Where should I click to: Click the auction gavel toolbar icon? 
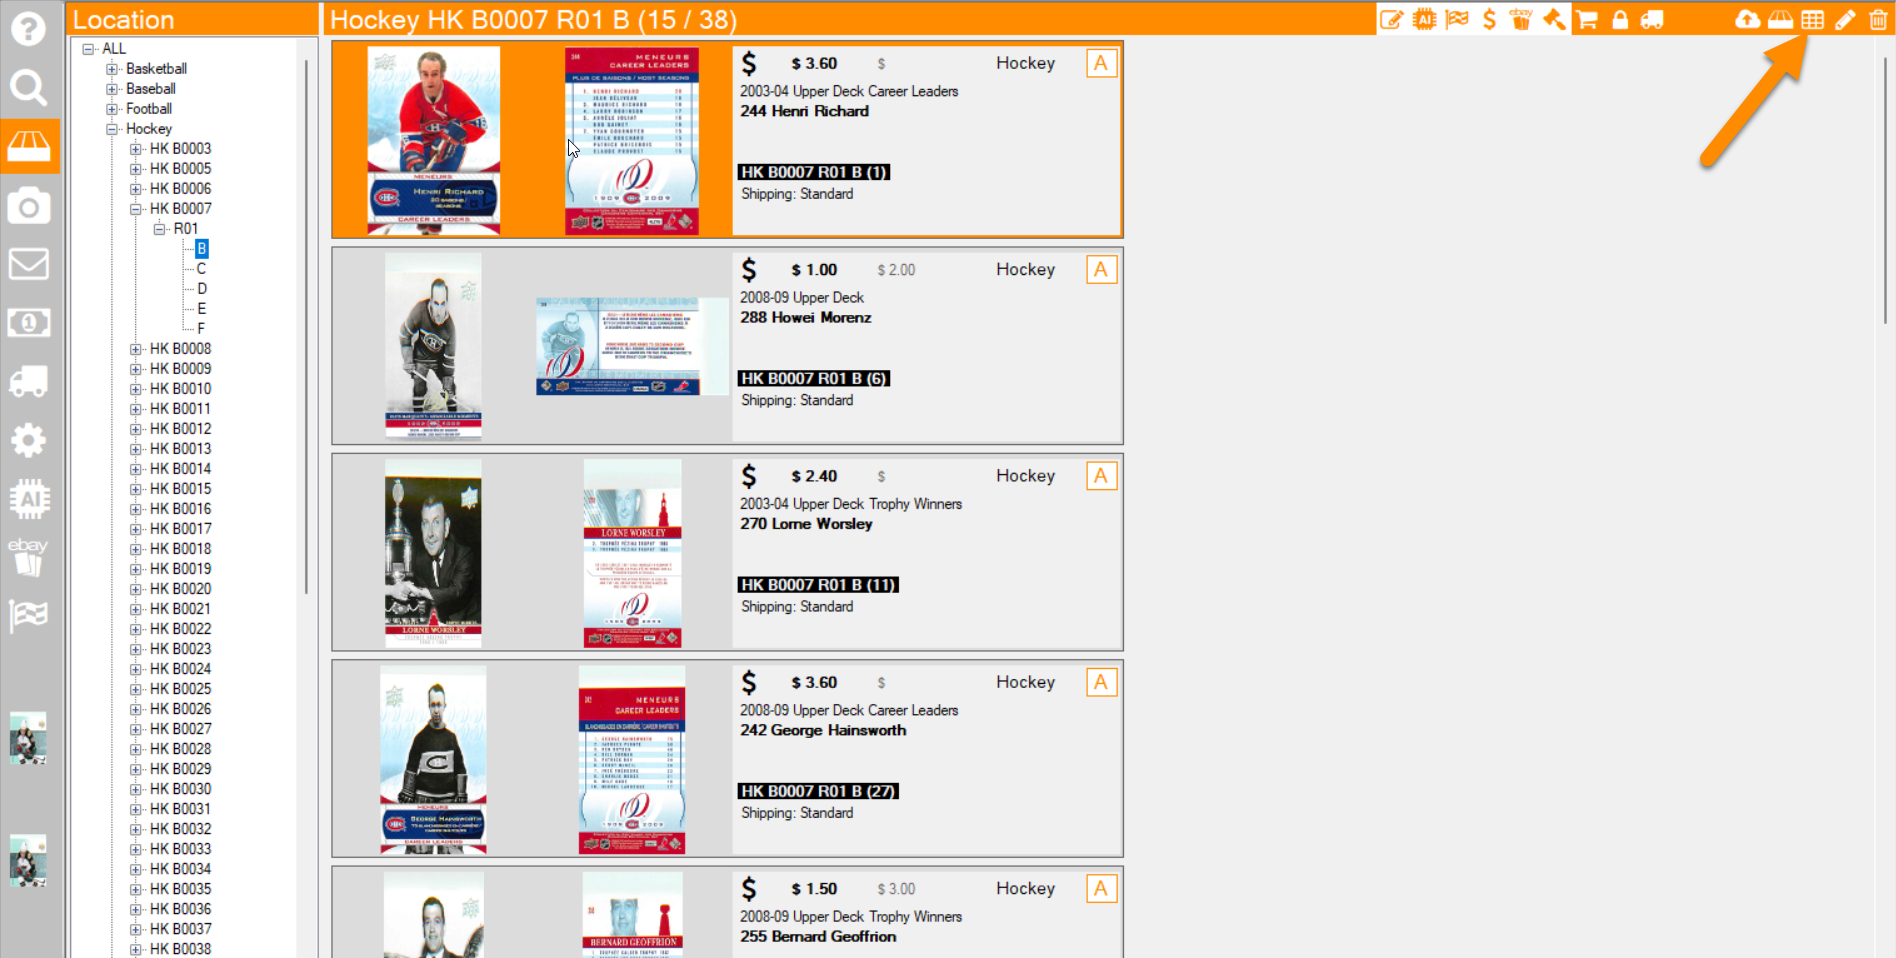coord(1554,19)
